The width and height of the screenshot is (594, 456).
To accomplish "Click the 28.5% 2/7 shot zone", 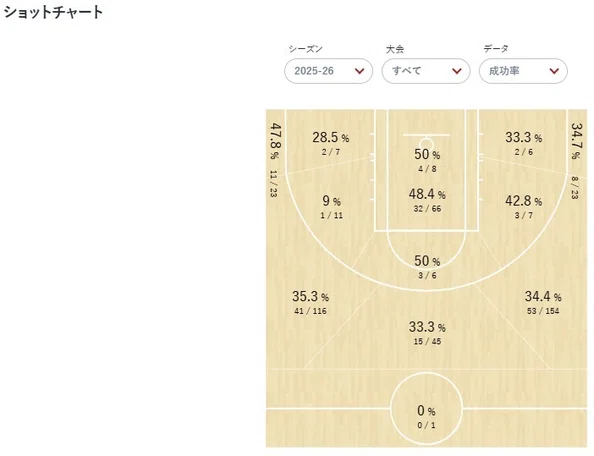I will (x=331, y=143).
